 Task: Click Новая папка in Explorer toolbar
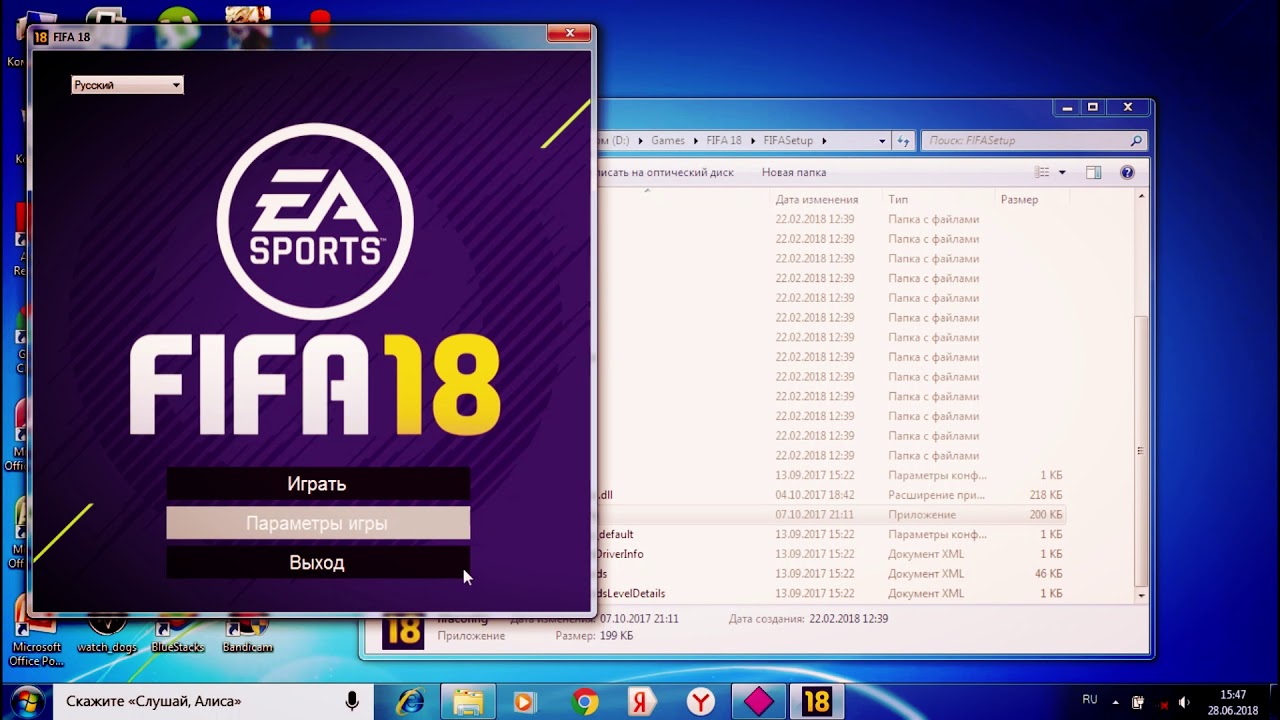coord(794,172)
